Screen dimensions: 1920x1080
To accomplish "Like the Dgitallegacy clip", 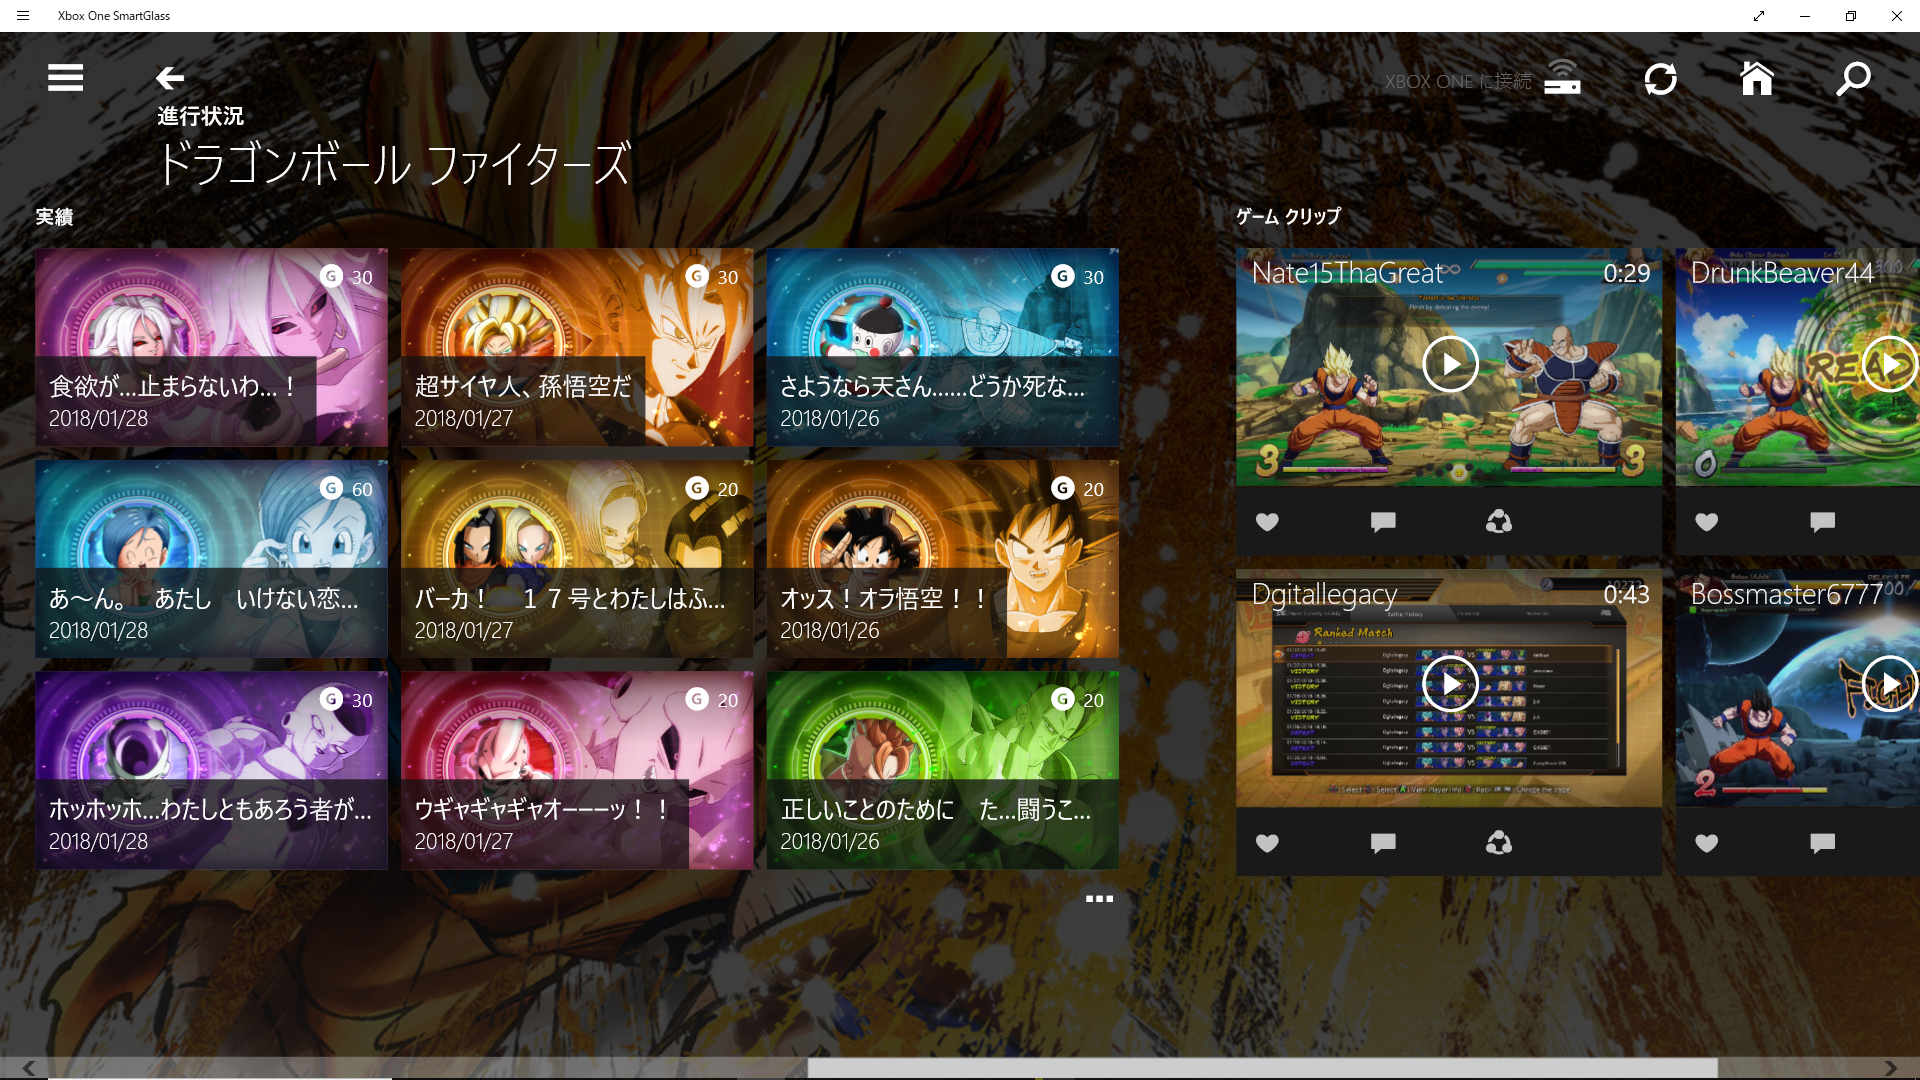I will pos(1267,843).
